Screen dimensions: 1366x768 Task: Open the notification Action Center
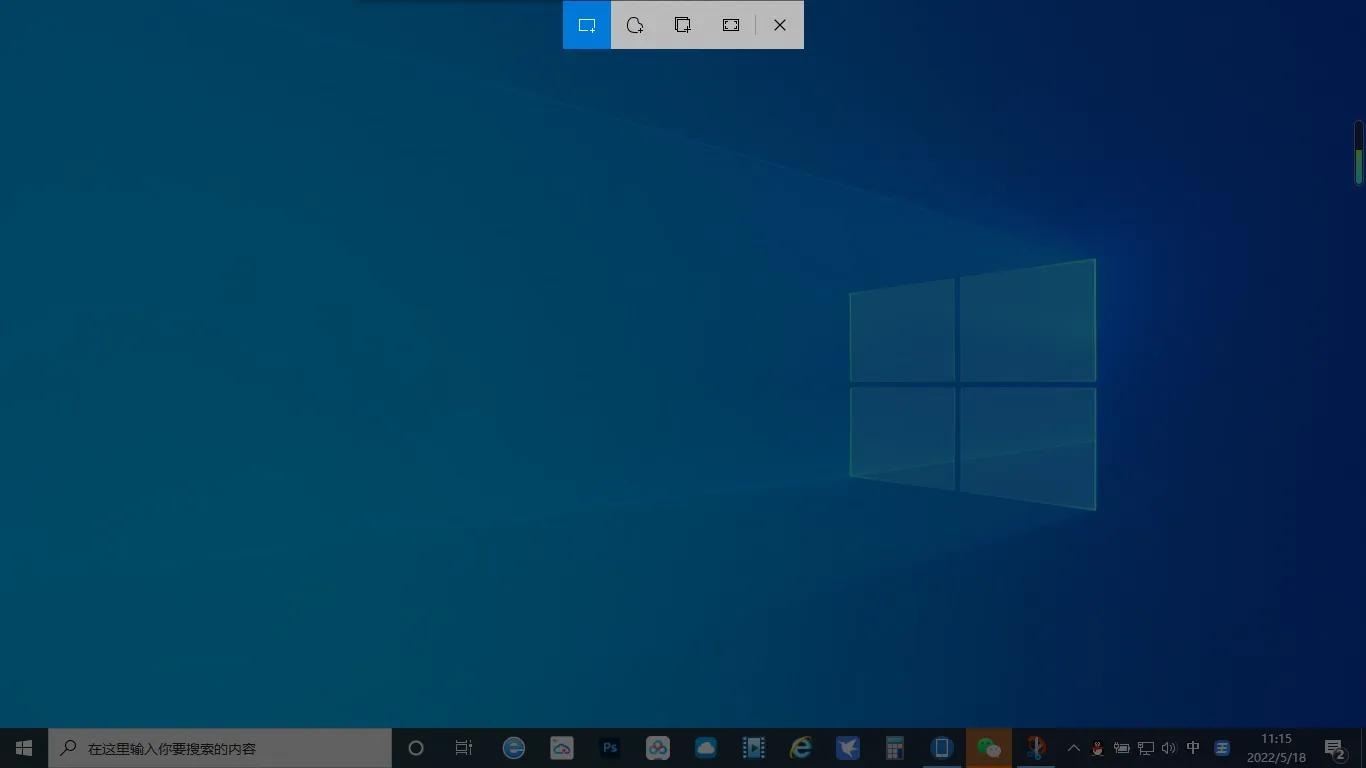coord(1335,748)
